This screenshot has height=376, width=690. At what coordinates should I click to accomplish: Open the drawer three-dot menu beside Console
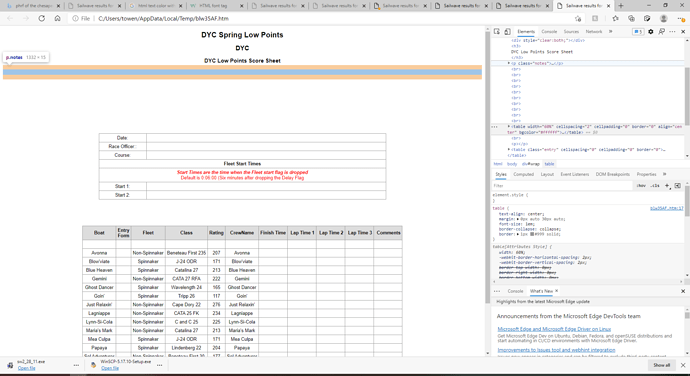[x=497, y=291]
